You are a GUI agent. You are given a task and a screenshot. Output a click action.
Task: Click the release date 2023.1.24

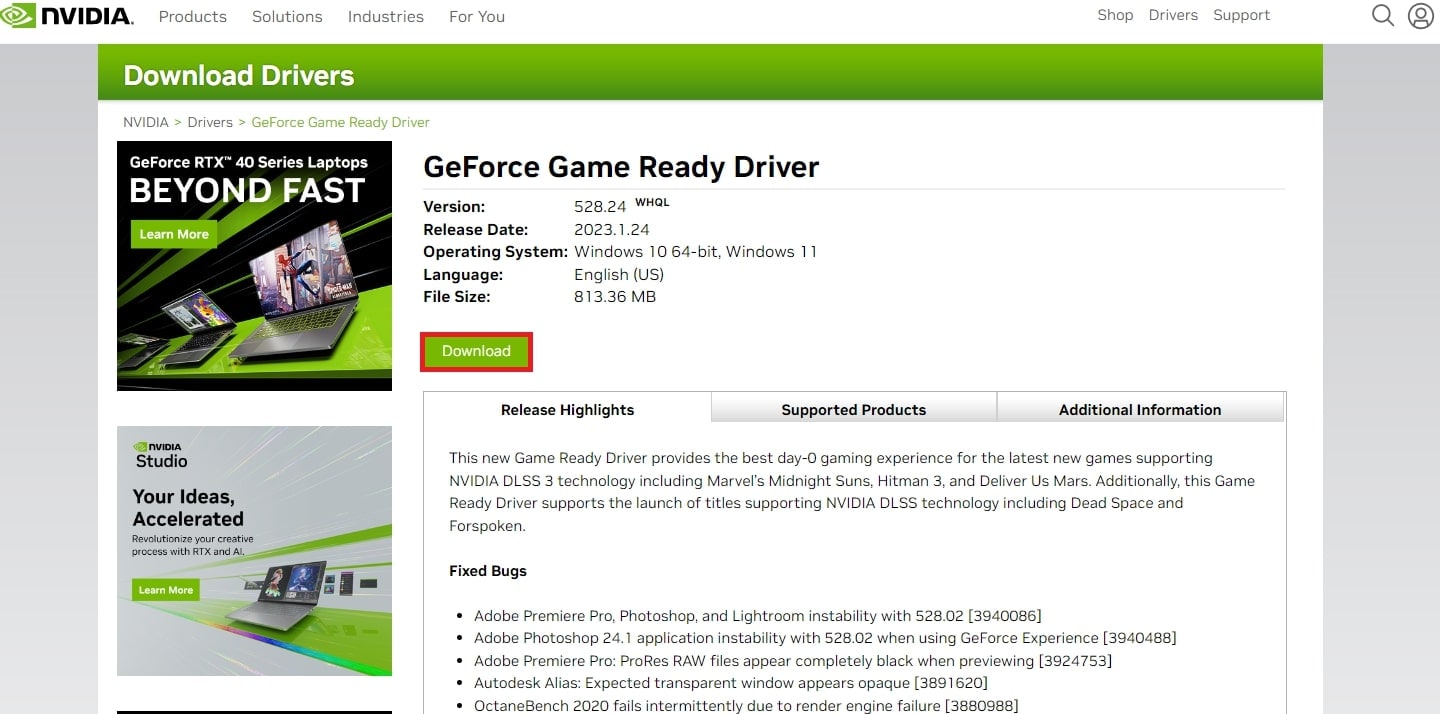(612, 229)
